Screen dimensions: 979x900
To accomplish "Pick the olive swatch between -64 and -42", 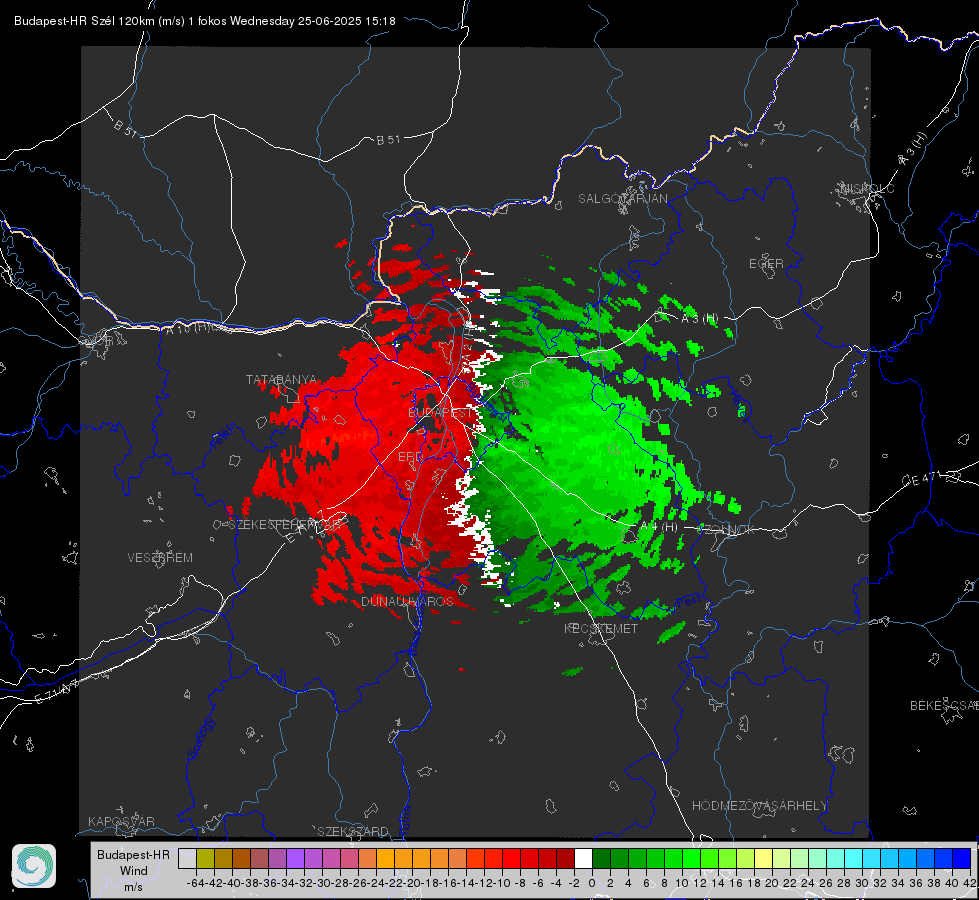I will coord(205,858).
